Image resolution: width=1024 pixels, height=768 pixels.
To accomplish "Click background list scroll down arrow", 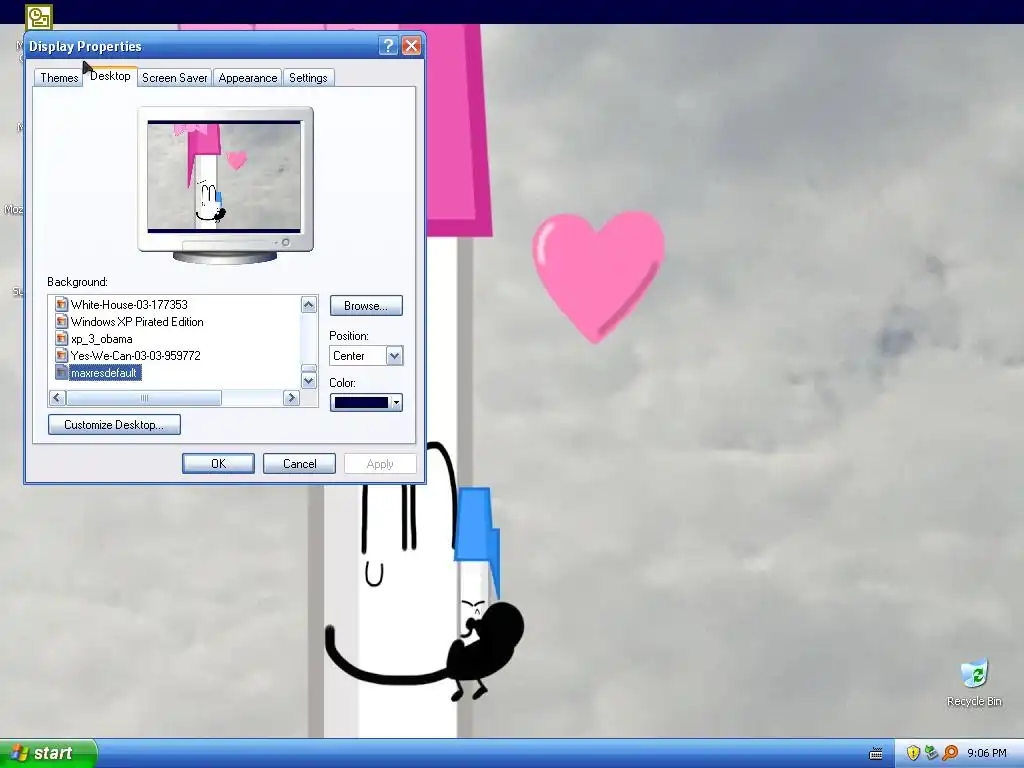I will point(309,381).
